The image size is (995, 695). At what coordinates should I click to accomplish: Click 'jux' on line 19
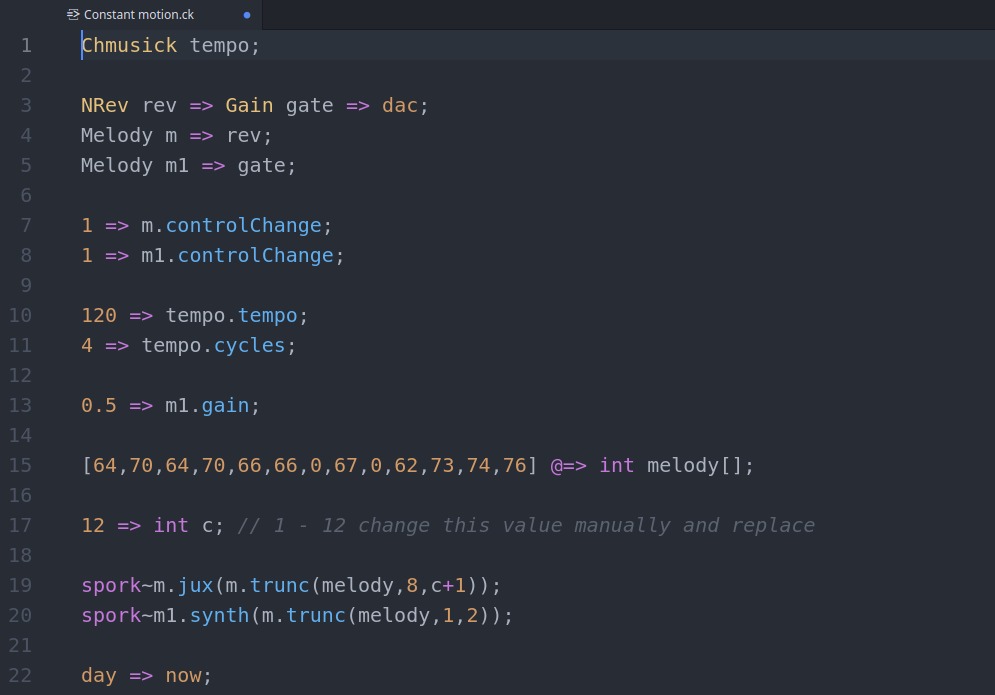(x=195, y=586)
